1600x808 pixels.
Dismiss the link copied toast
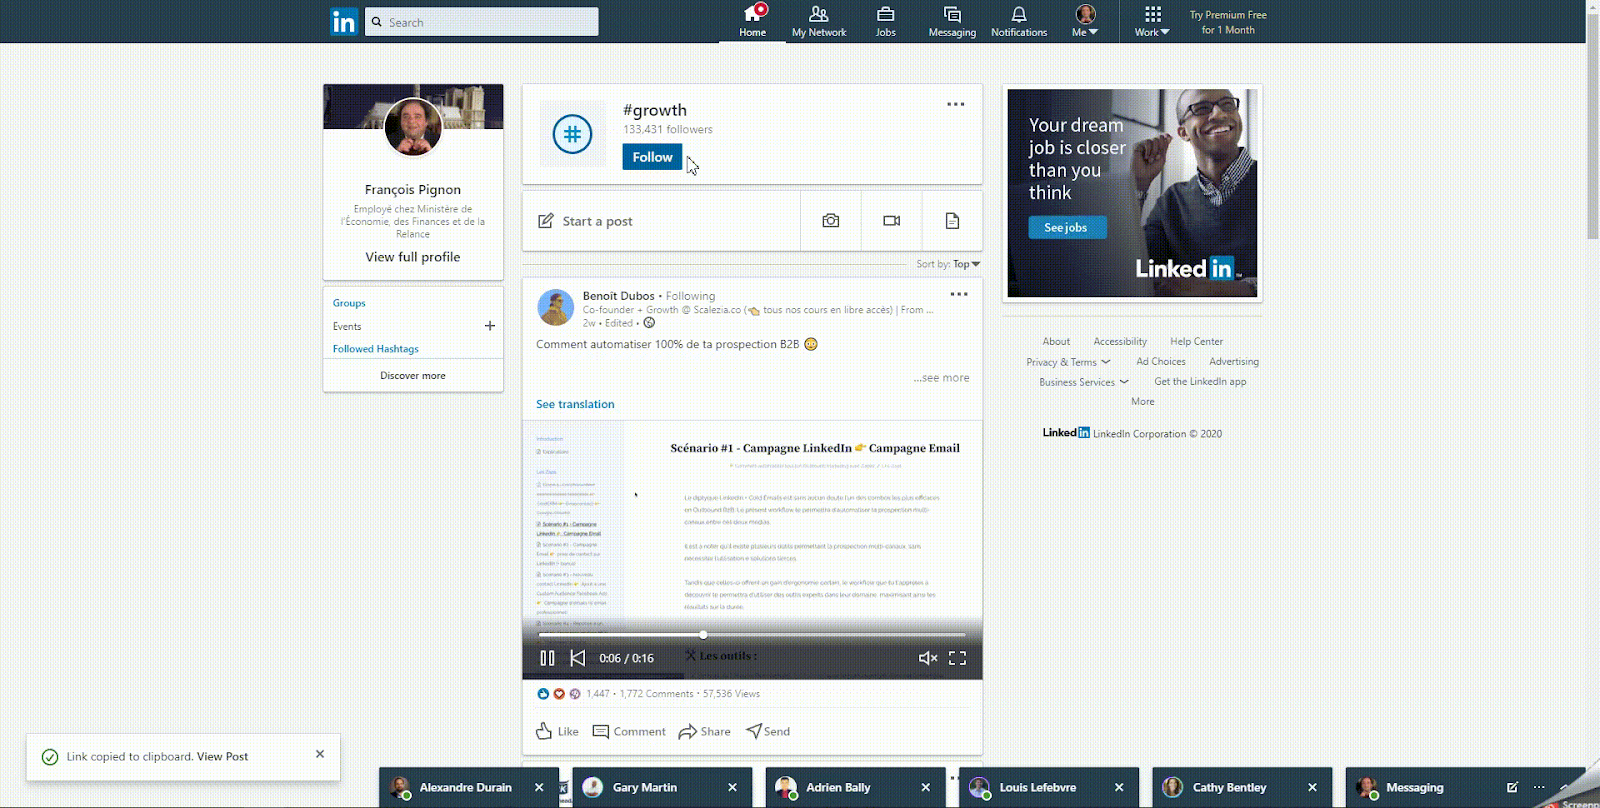[x=320, y=754]
